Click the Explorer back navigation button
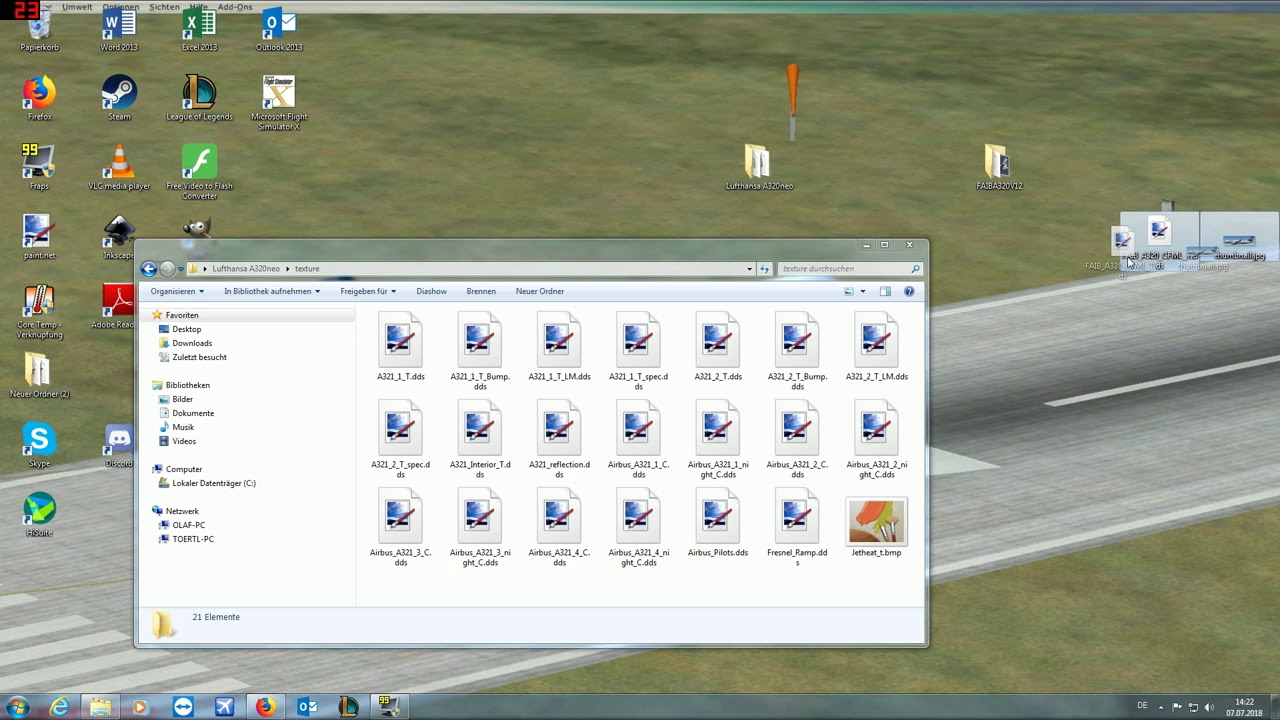The image size is (1280, 720). [148, 268]
